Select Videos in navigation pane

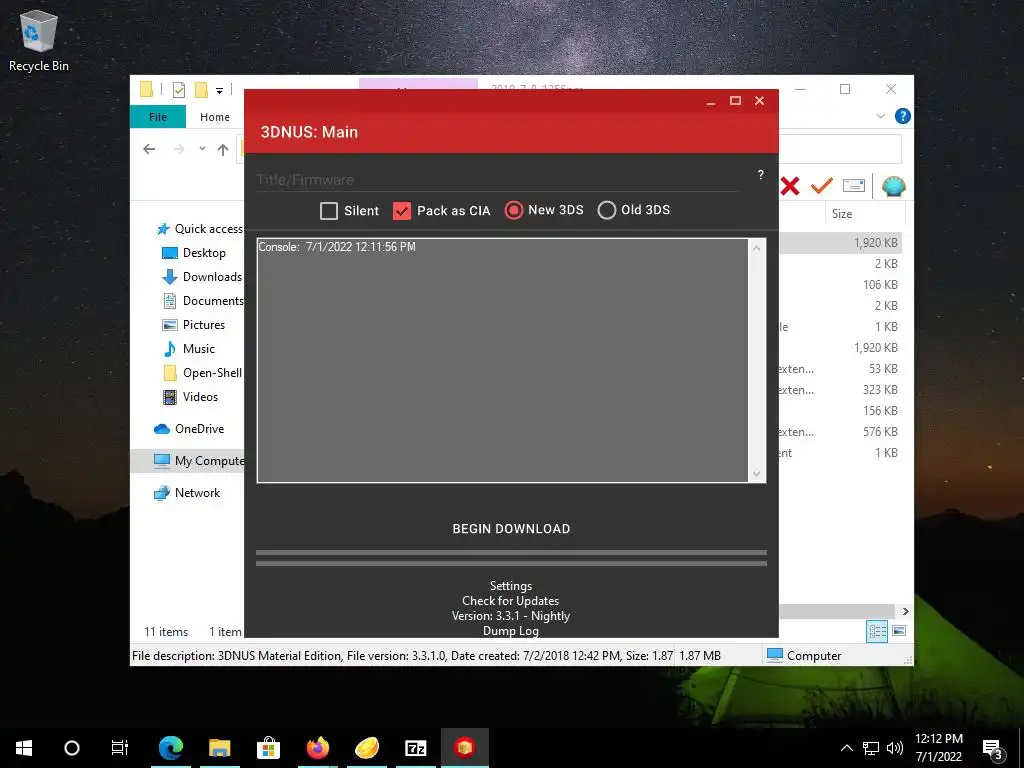[x=190, y=397]
